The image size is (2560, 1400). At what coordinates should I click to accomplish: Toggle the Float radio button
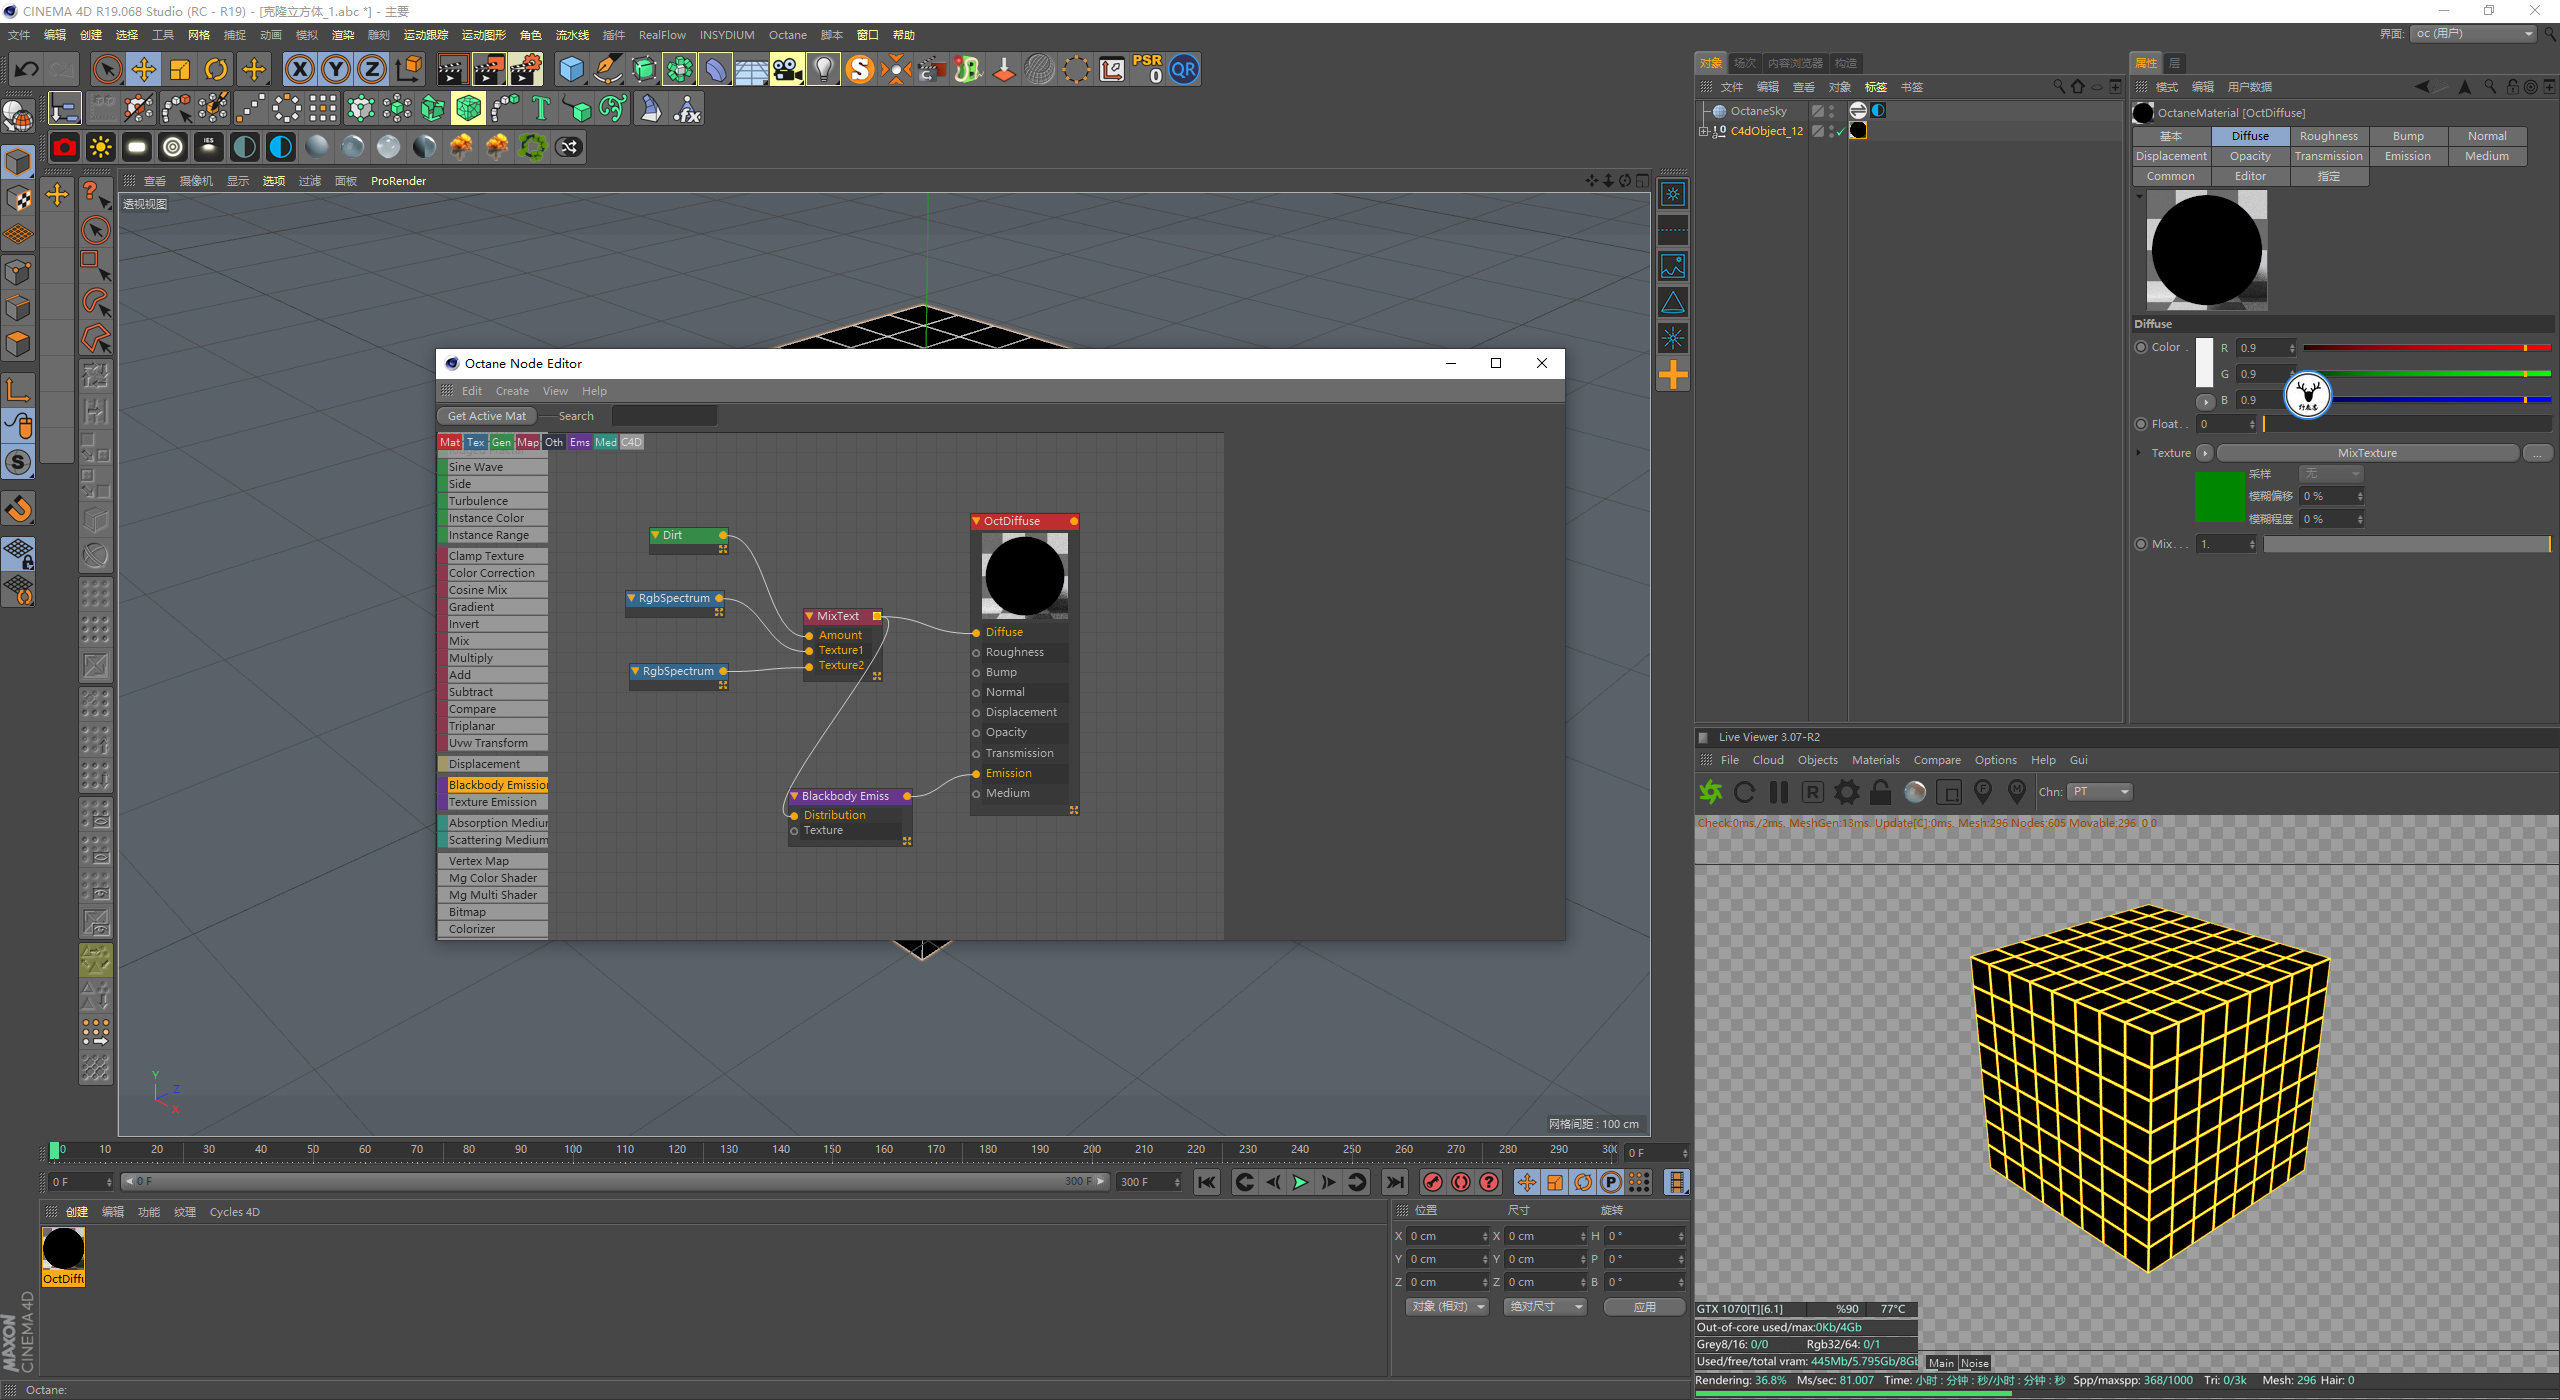click(x=2141, y=424)
